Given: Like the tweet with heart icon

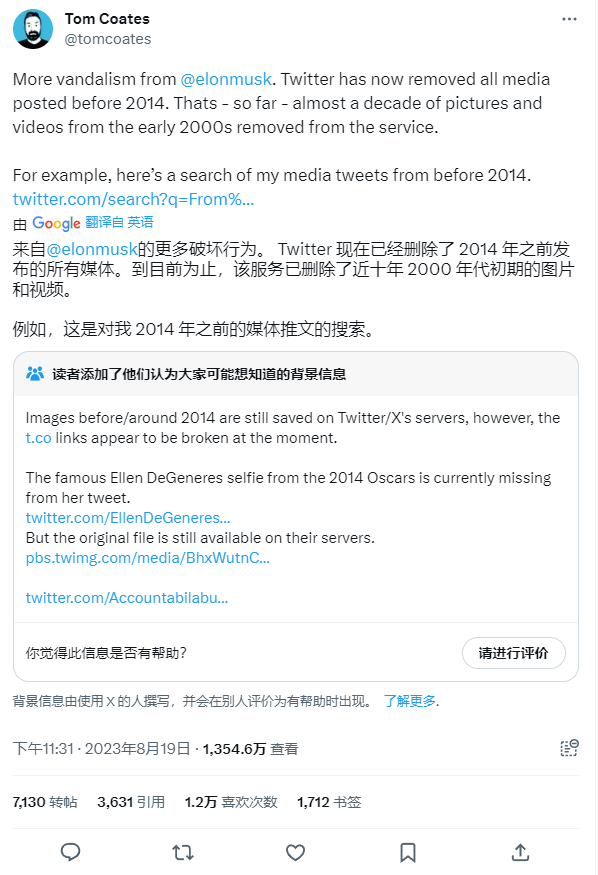Looking at the screenshot, I should point(295,852).
